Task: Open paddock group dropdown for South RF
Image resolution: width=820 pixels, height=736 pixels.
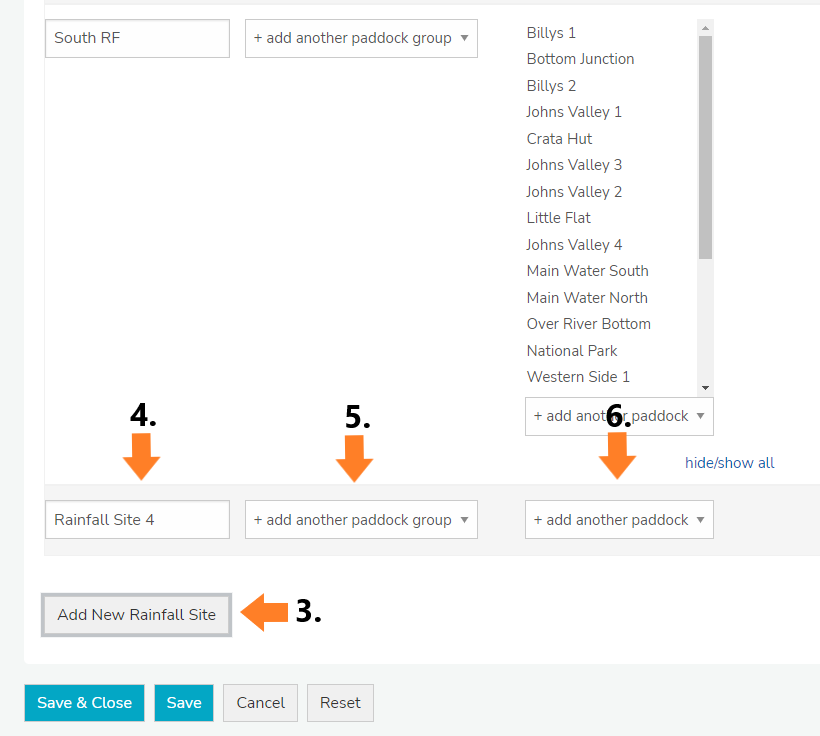Action: tap(361, 38)
